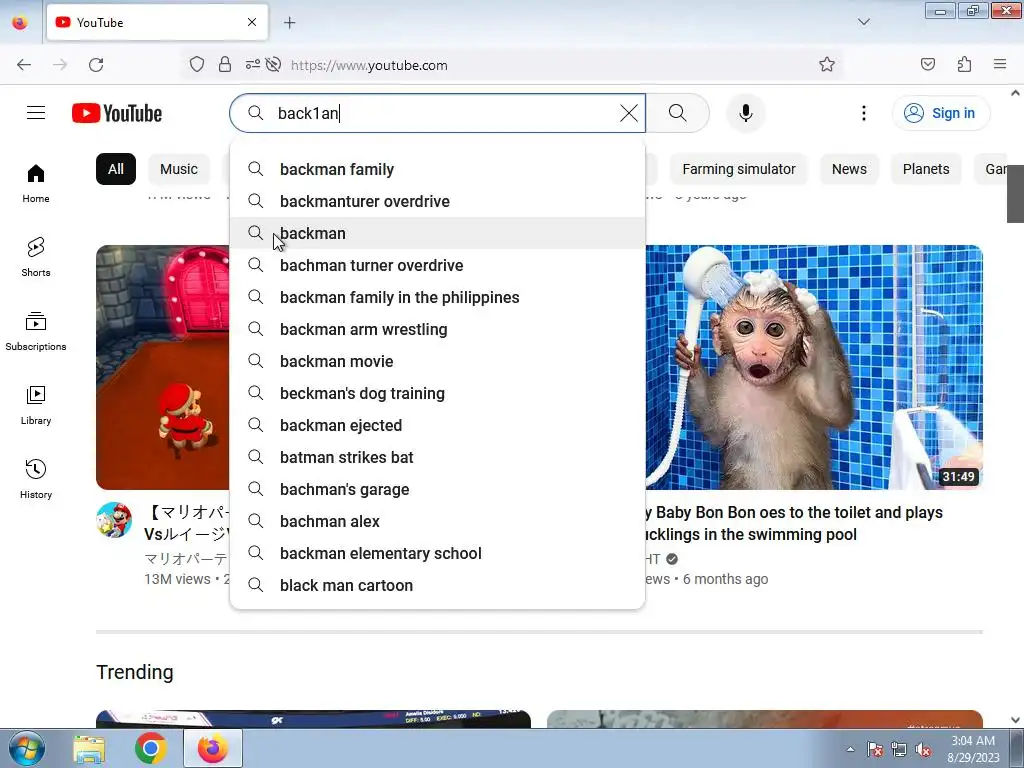Choose suggestion 'backman movie'

438,361
